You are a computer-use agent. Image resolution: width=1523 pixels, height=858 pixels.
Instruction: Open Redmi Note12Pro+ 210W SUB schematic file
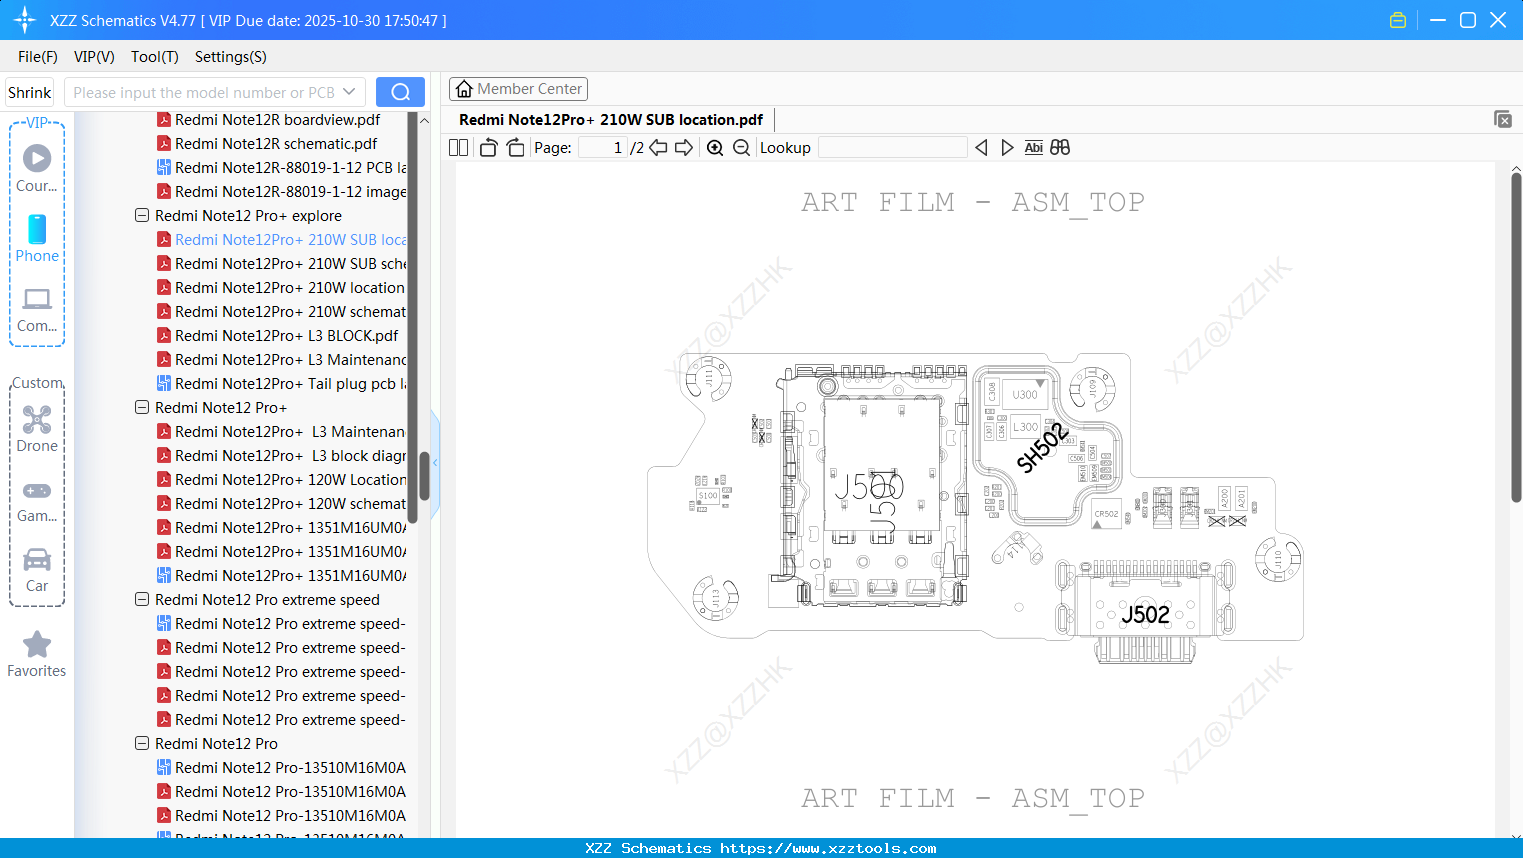[x=282, y=263]
